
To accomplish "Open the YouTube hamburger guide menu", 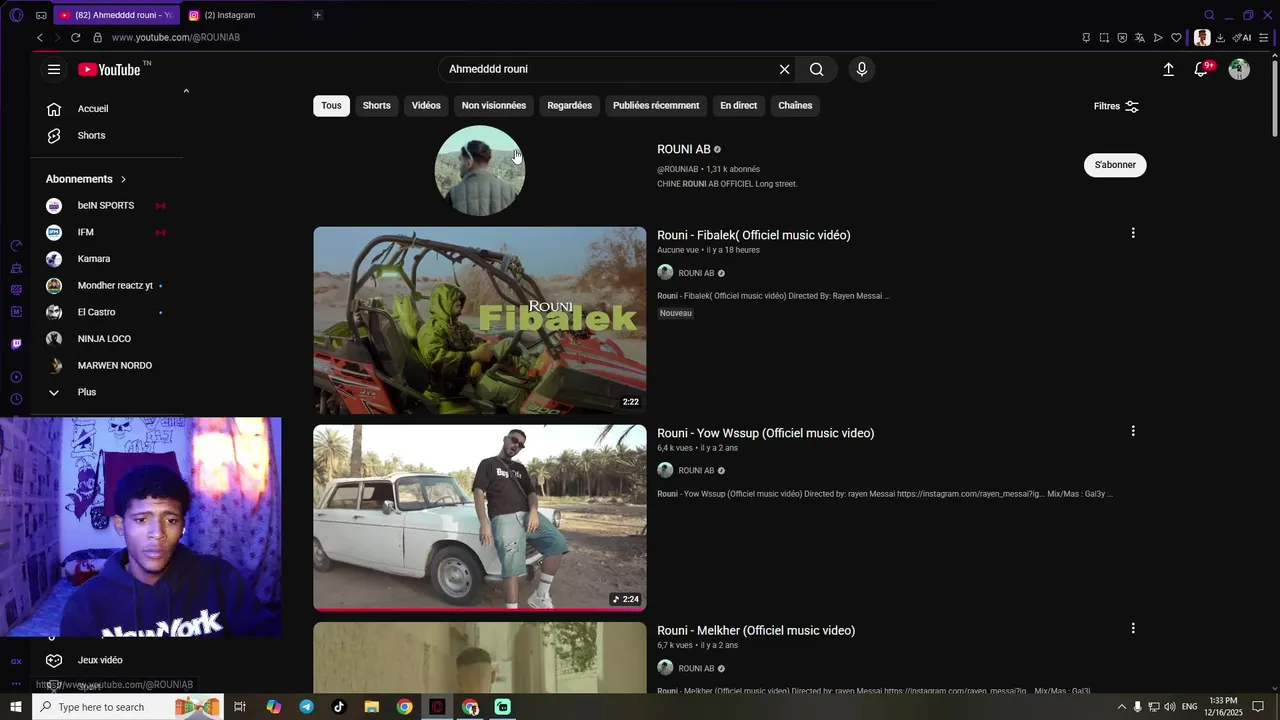I will 54,69.
